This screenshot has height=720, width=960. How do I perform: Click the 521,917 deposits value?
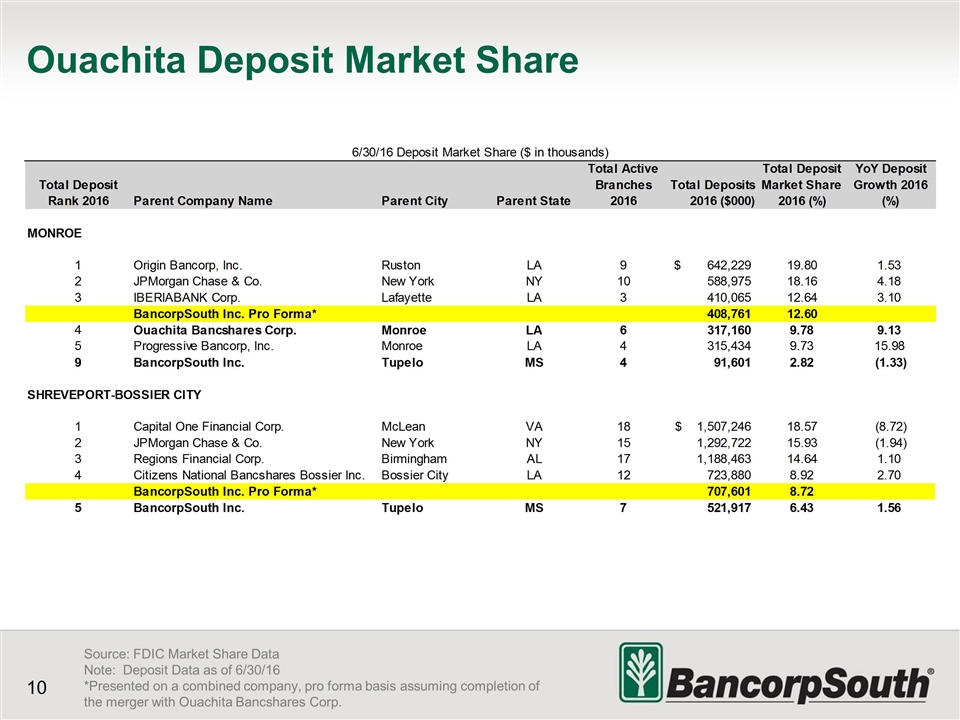(729, 508)
